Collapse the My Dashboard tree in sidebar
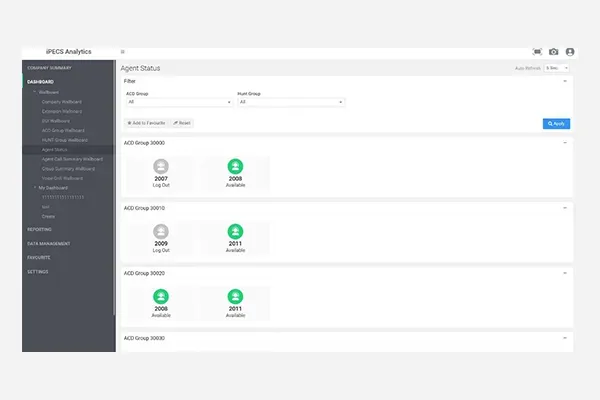 click(x=34, y=188)
